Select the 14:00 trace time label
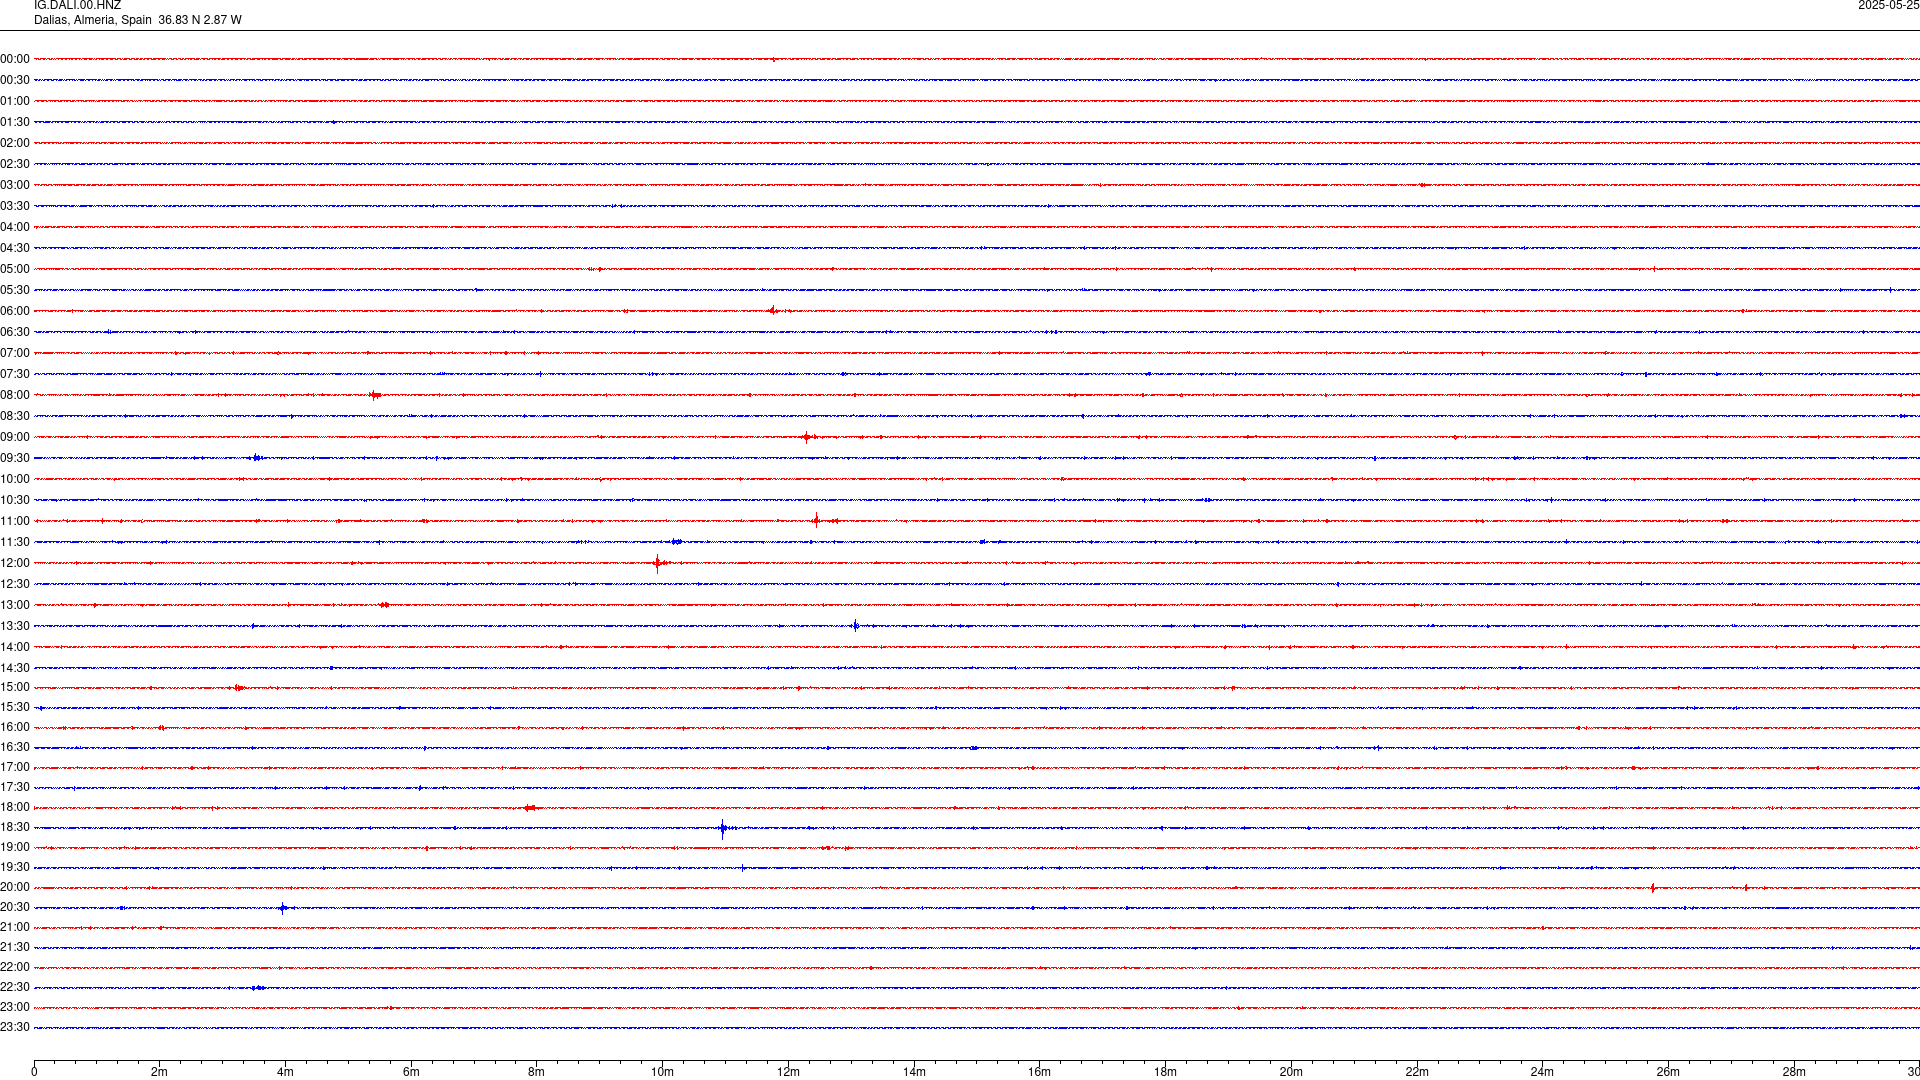Viewport: 1920px width, 1080px height. click(15, 647)
